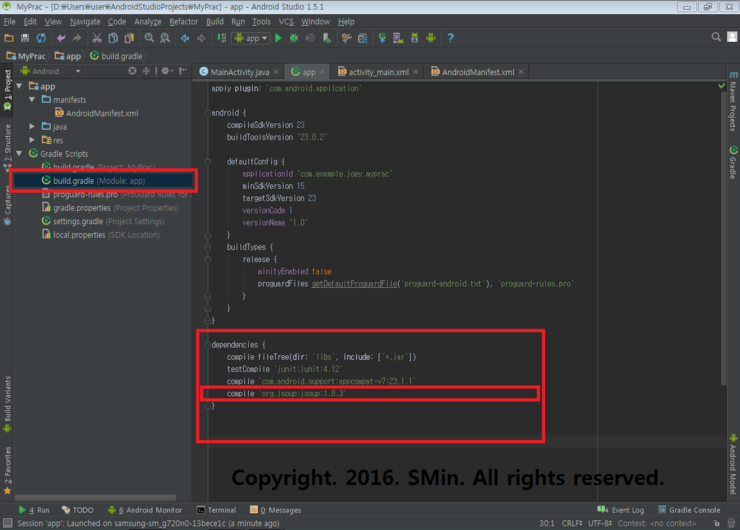Open the Messages tool window
Viewport: 740px width, 530px height.
point(276,510)
